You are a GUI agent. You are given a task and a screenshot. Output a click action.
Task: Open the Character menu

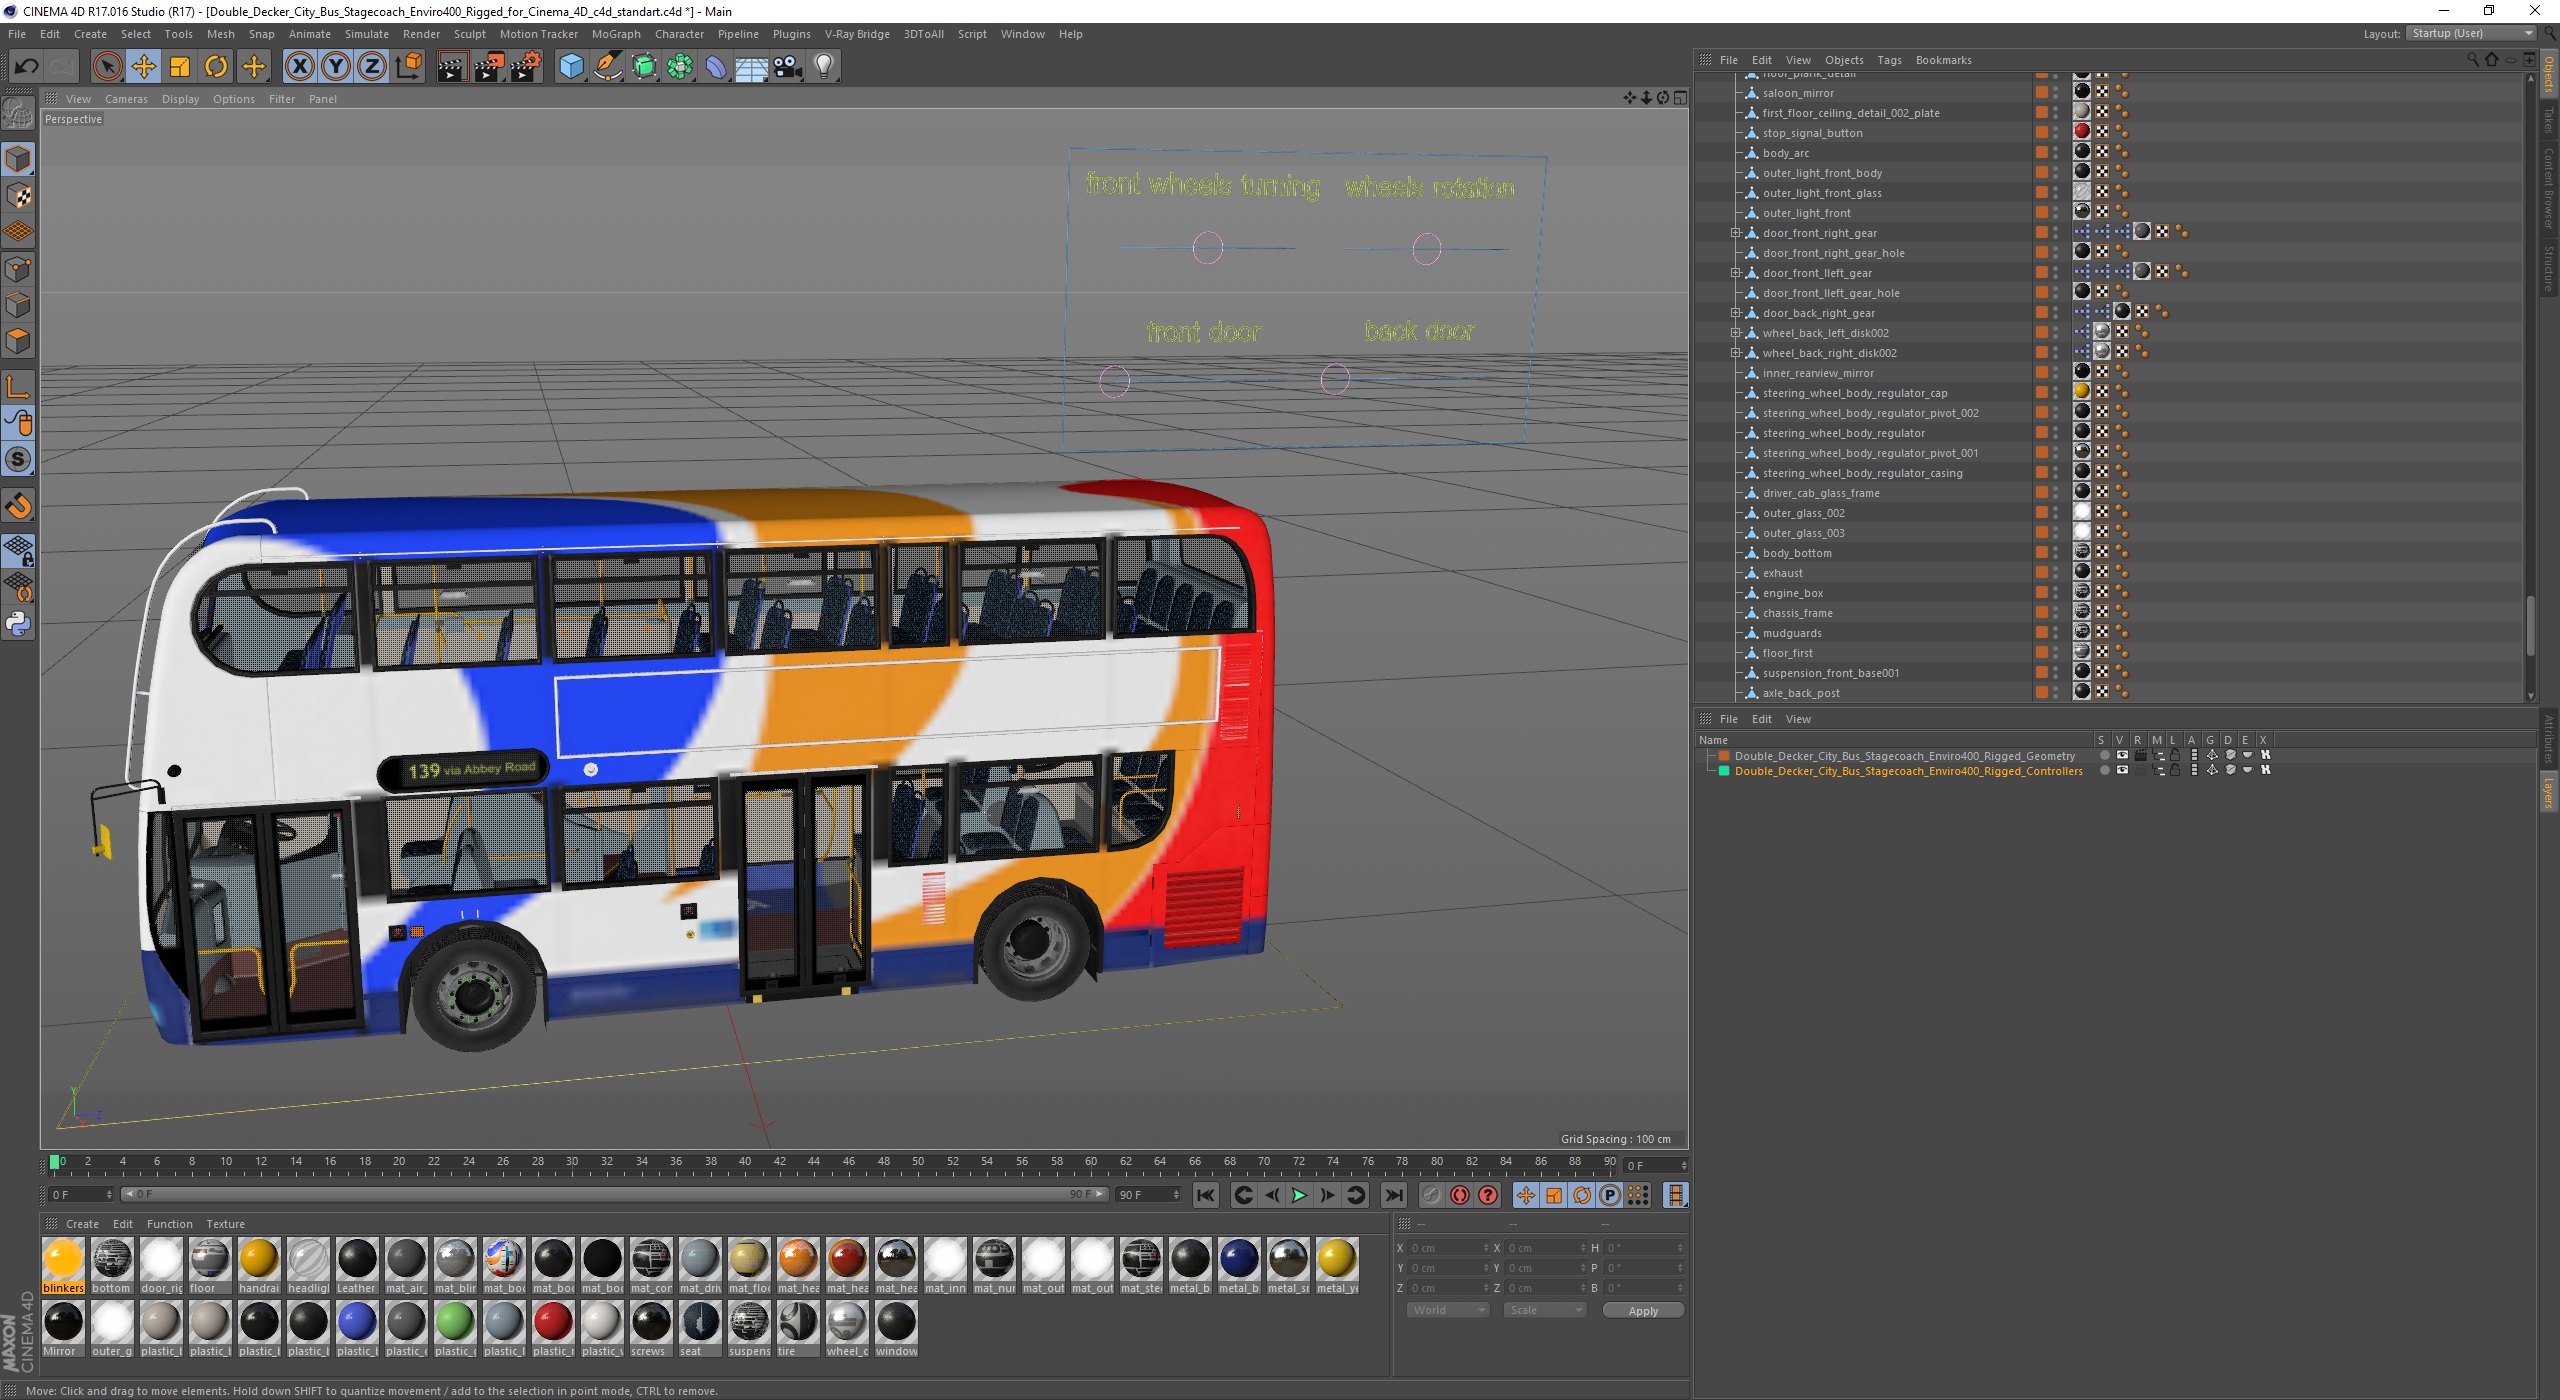pos(679,34)
